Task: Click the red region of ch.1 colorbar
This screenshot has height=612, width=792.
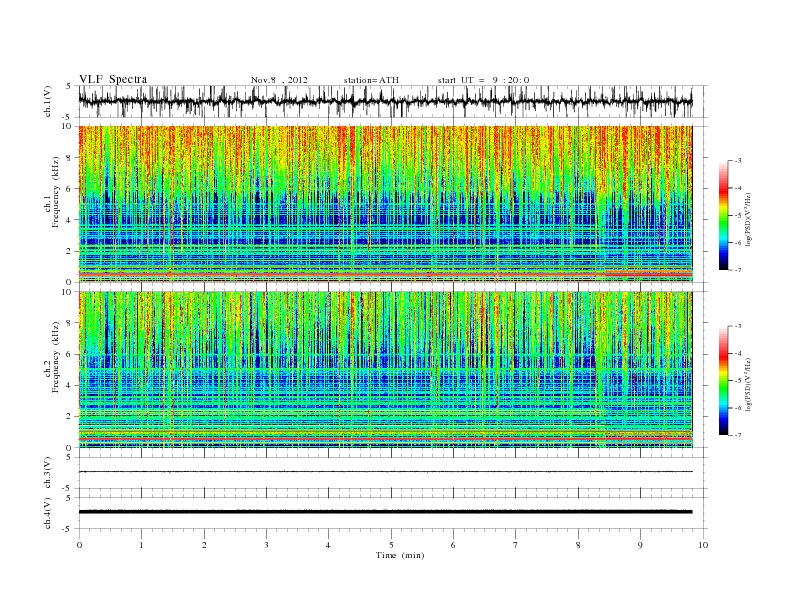Action: [x=724, y=189]
